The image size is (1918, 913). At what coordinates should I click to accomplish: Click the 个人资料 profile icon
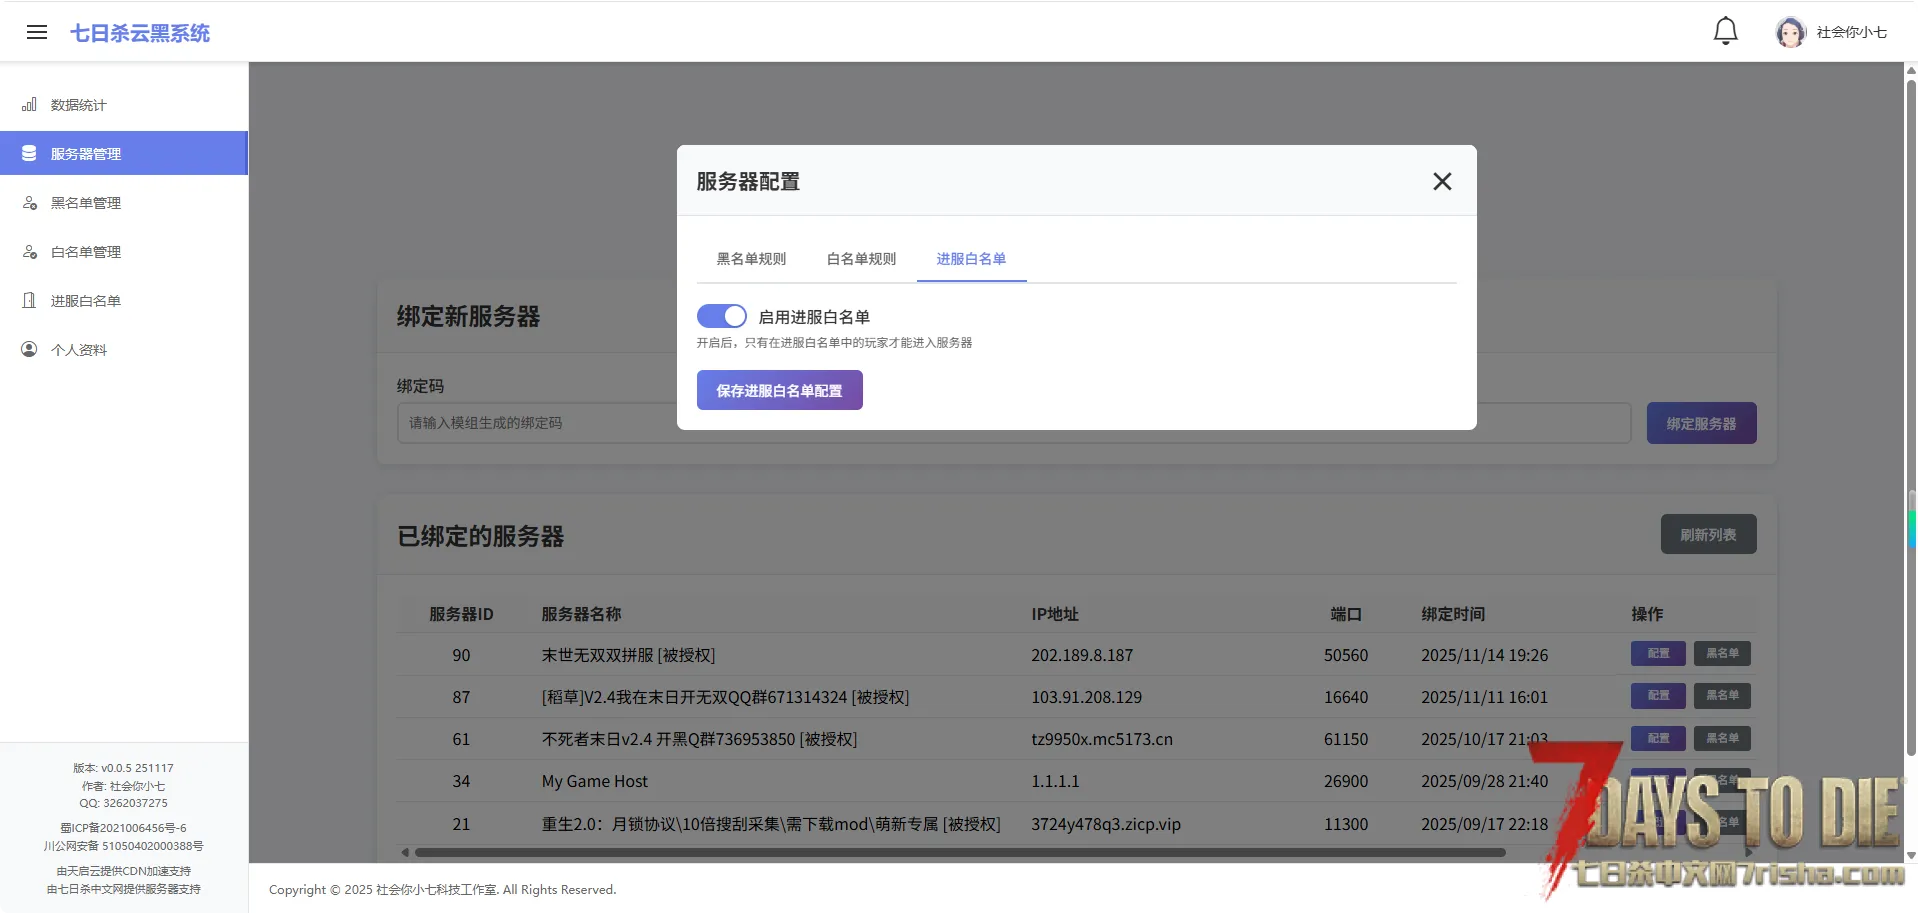30,349
